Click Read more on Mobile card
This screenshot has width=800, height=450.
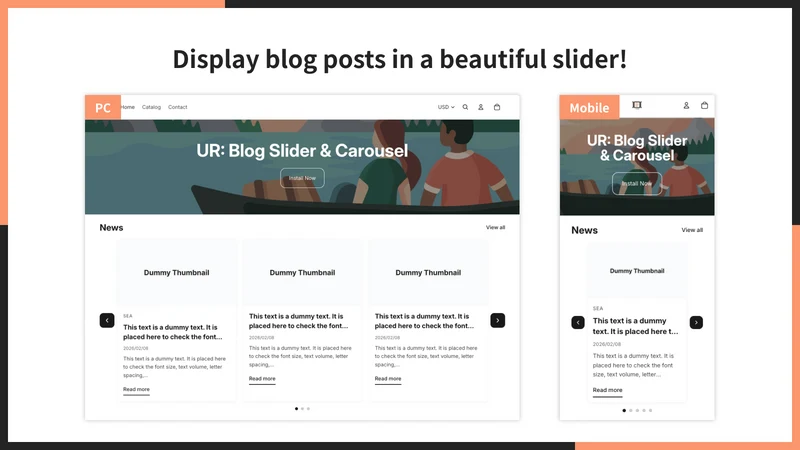point(607,390)
